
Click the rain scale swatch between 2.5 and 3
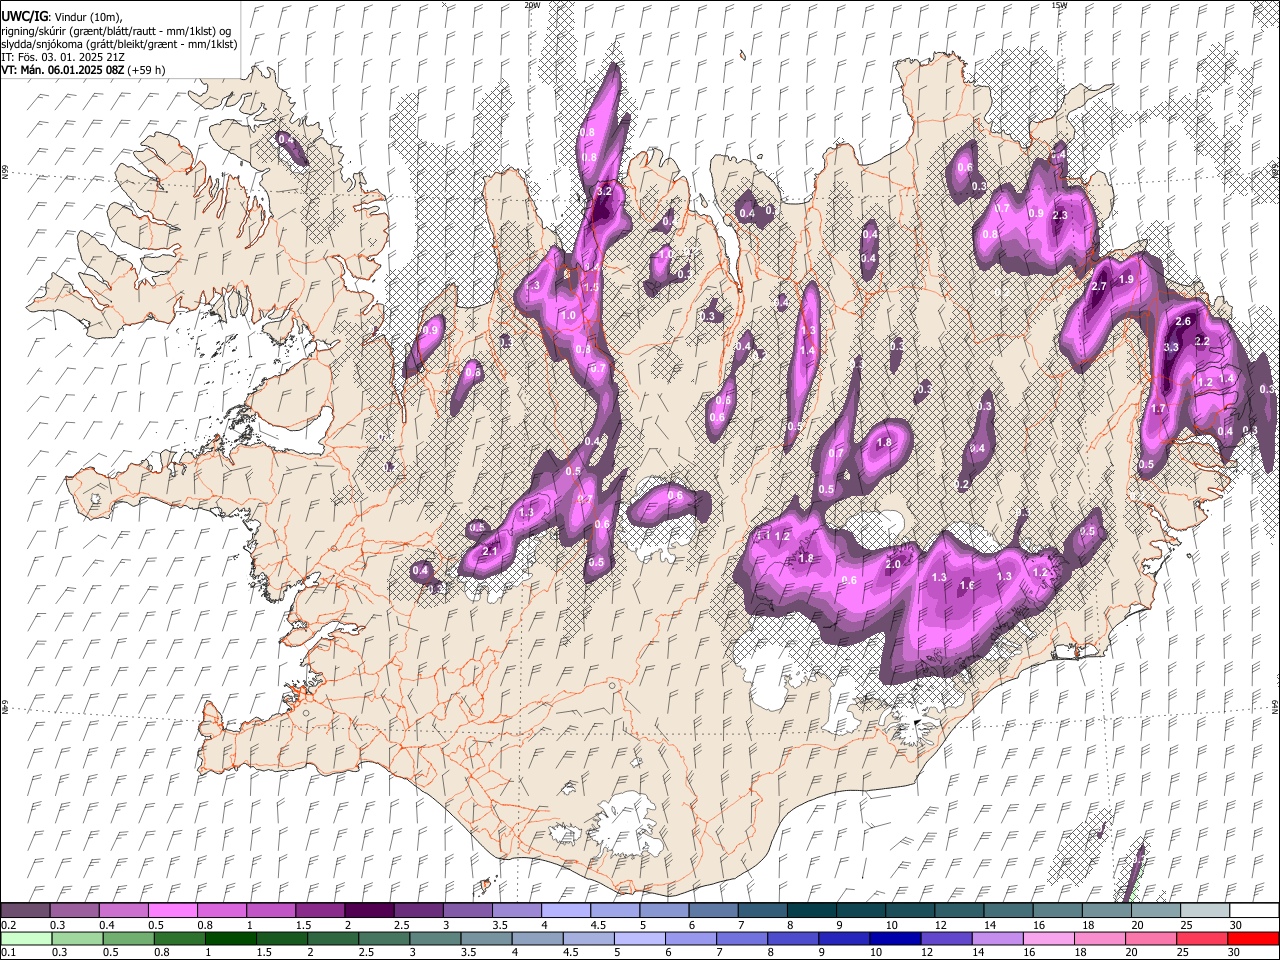click(x=384, y=938)
